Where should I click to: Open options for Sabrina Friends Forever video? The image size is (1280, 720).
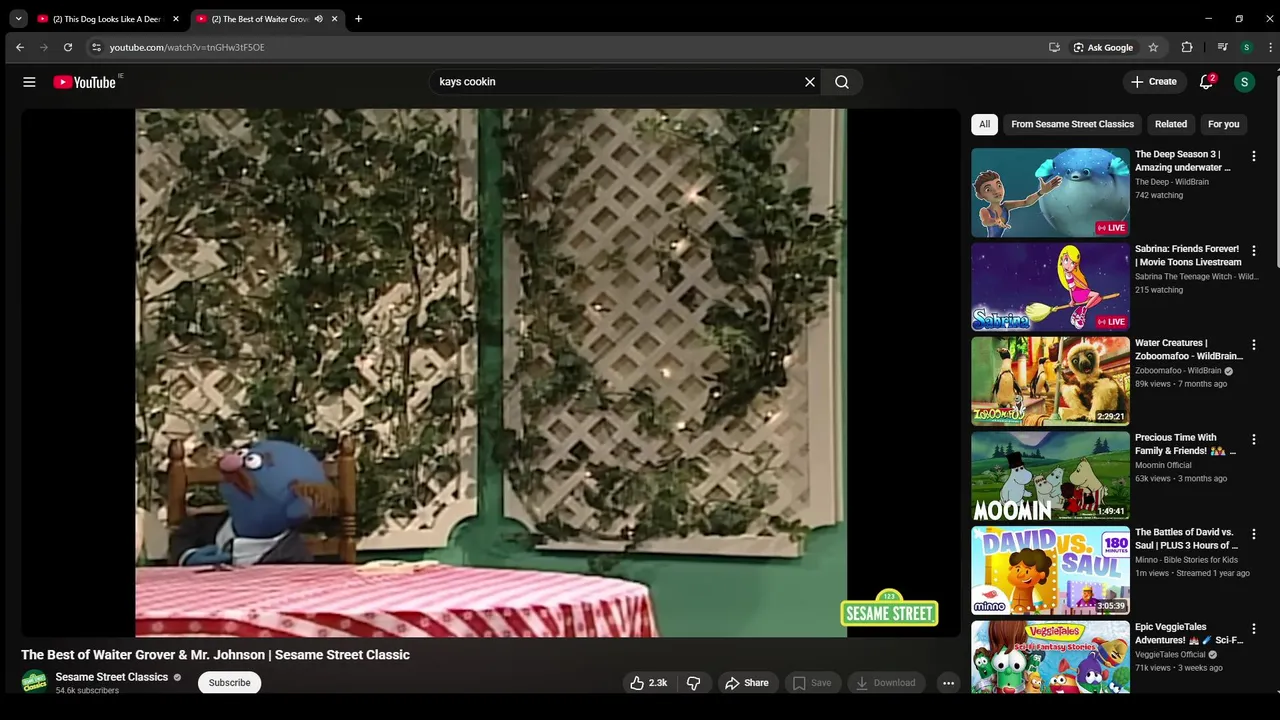point(1253,251)
